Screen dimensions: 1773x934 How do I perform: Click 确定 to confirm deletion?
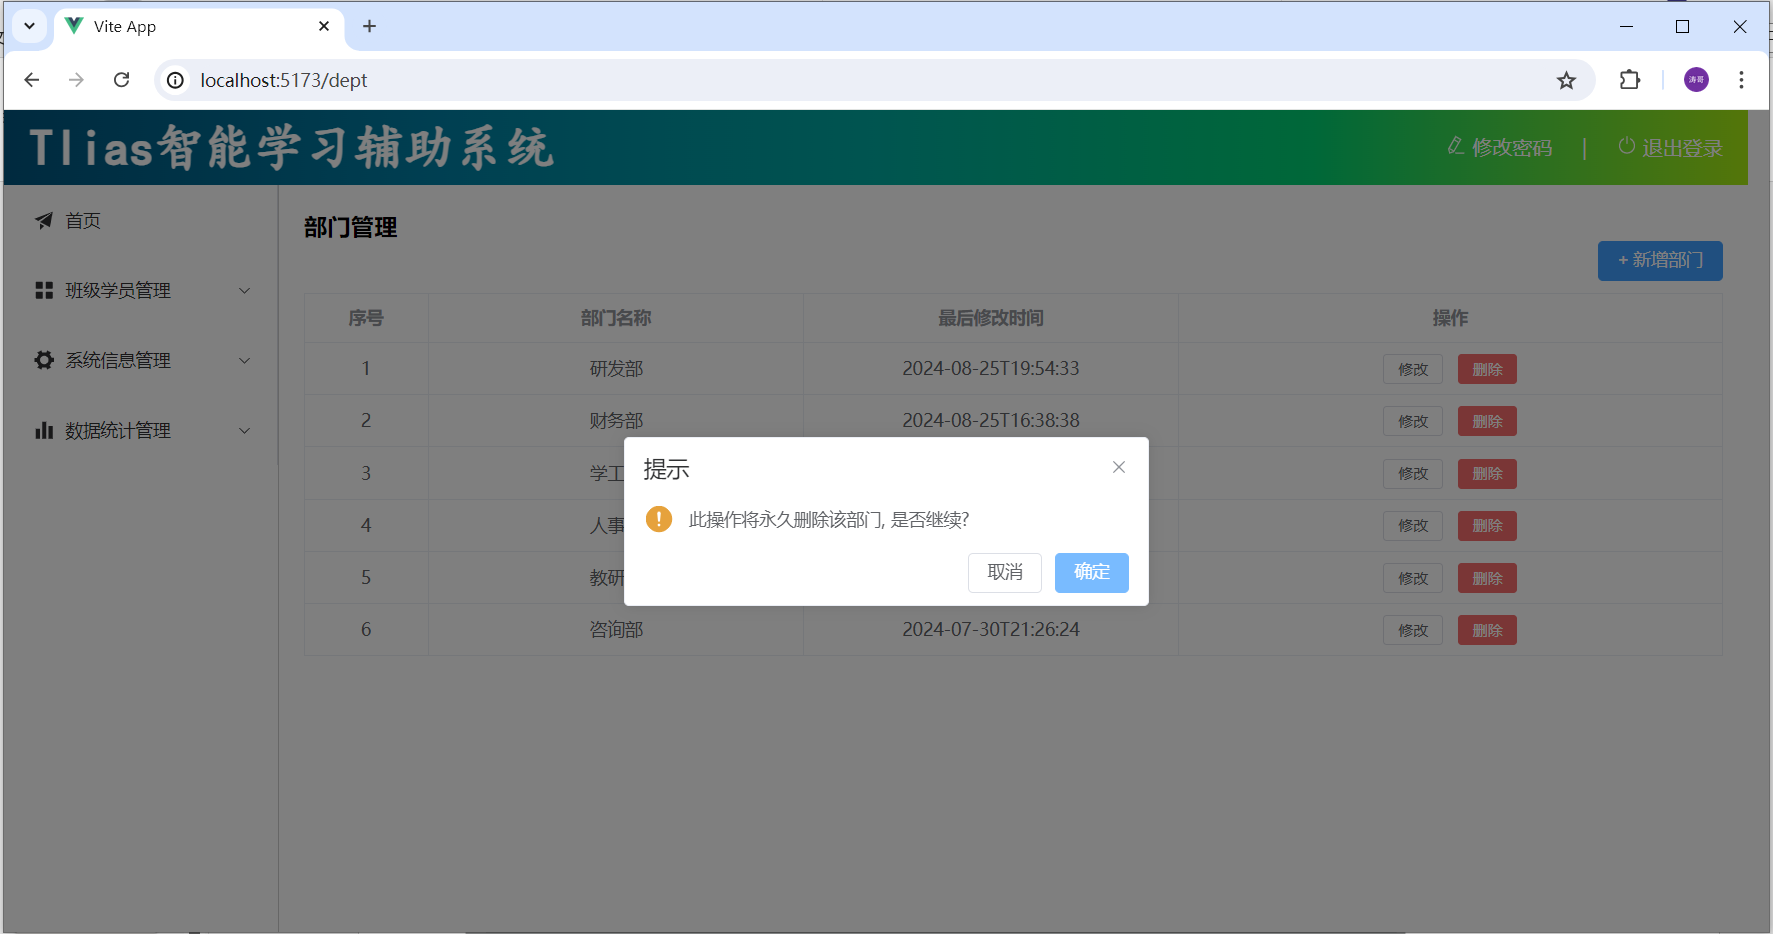1091,572
